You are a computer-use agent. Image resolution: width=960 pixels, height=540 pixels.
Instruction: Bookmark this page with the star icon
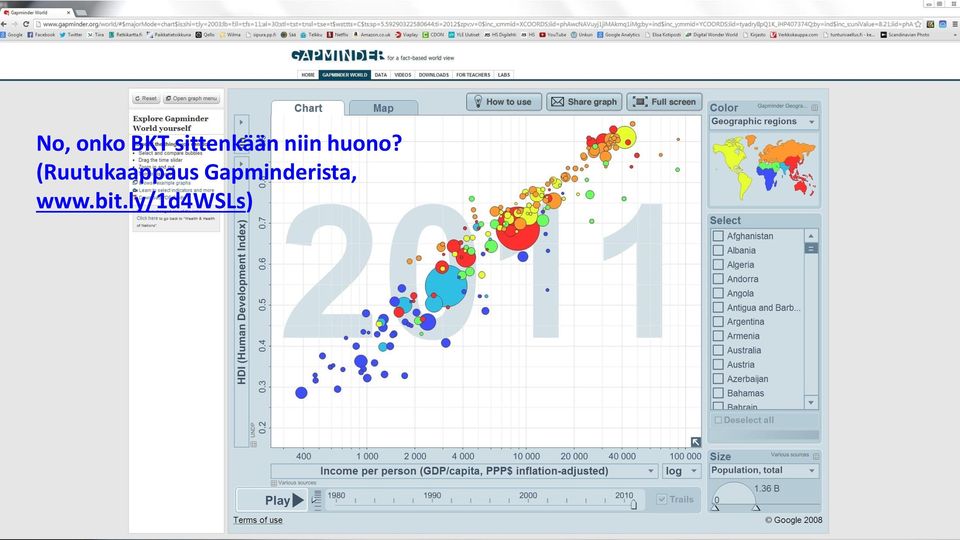pos(918,24)
